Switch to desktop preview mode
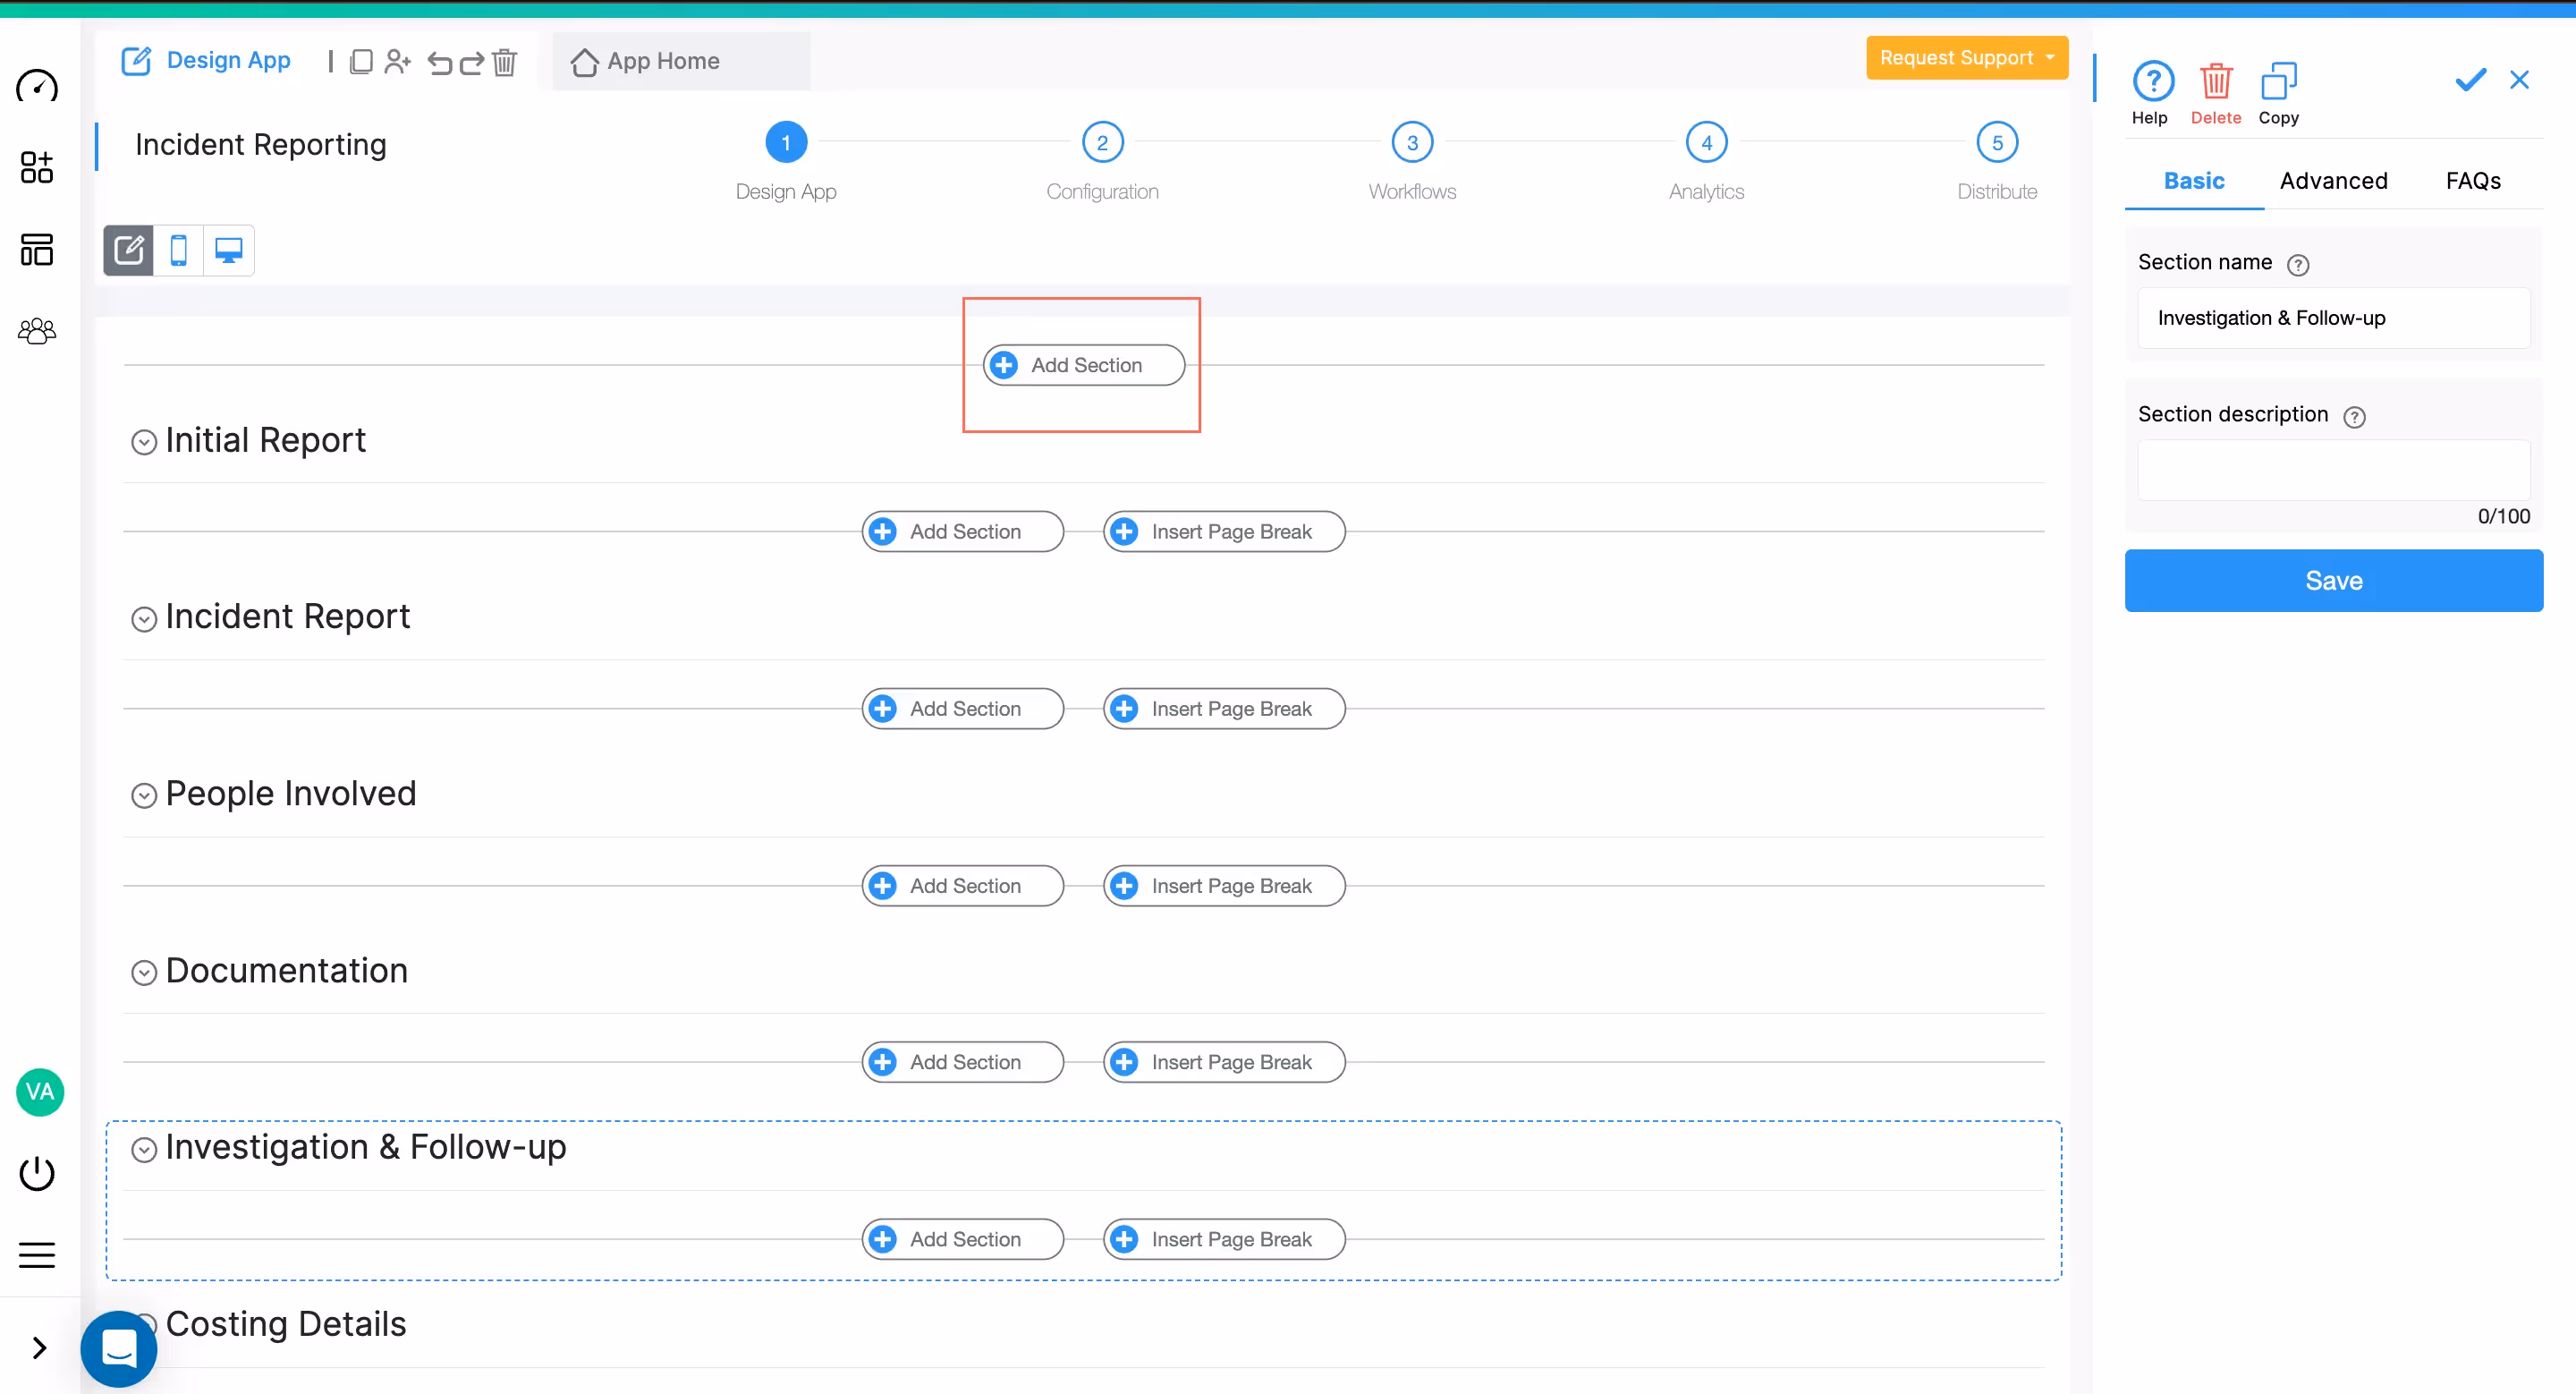The width and height of the screenshot is (2576, 1394). [229, 250]
